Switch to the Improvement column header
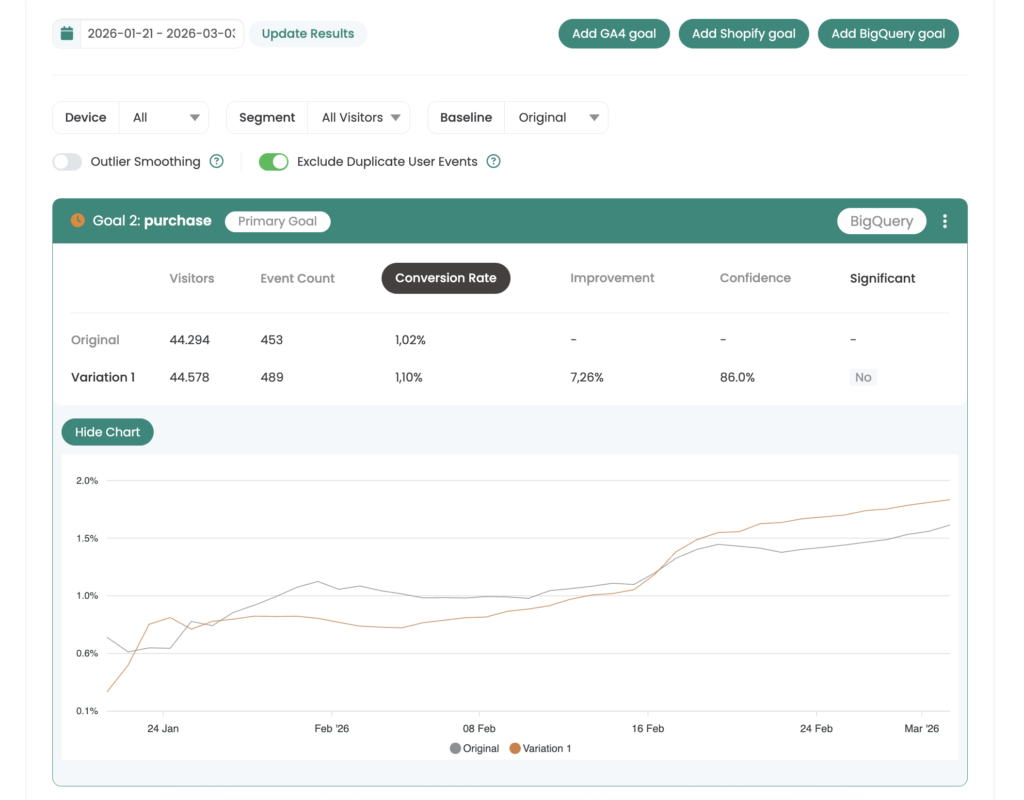This screenshot has height=800, width=1024. (612, 278)
